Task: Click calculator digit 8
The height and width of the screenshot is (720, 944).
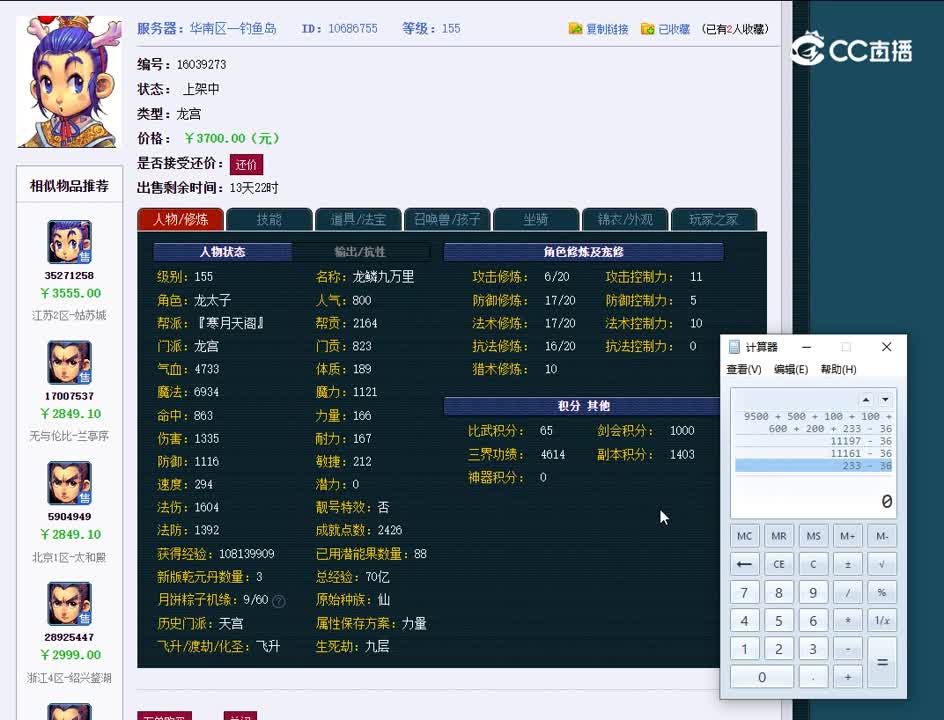Action: [779, 592]
